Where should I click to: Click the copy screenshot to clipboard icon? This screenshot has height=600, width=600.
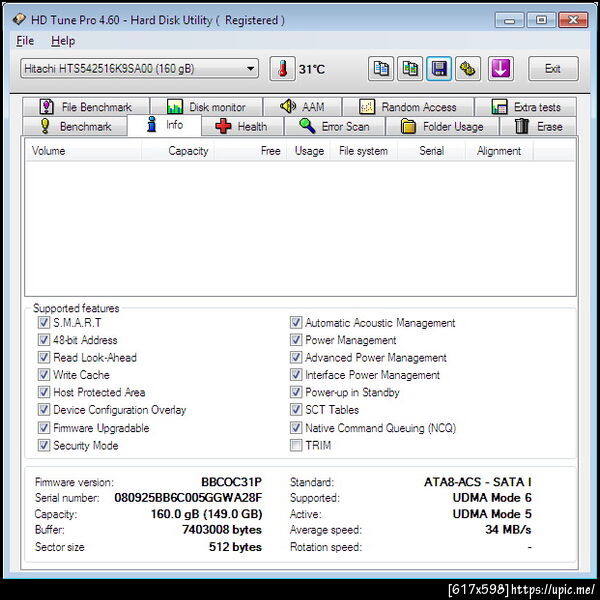(x=410, y=69)
